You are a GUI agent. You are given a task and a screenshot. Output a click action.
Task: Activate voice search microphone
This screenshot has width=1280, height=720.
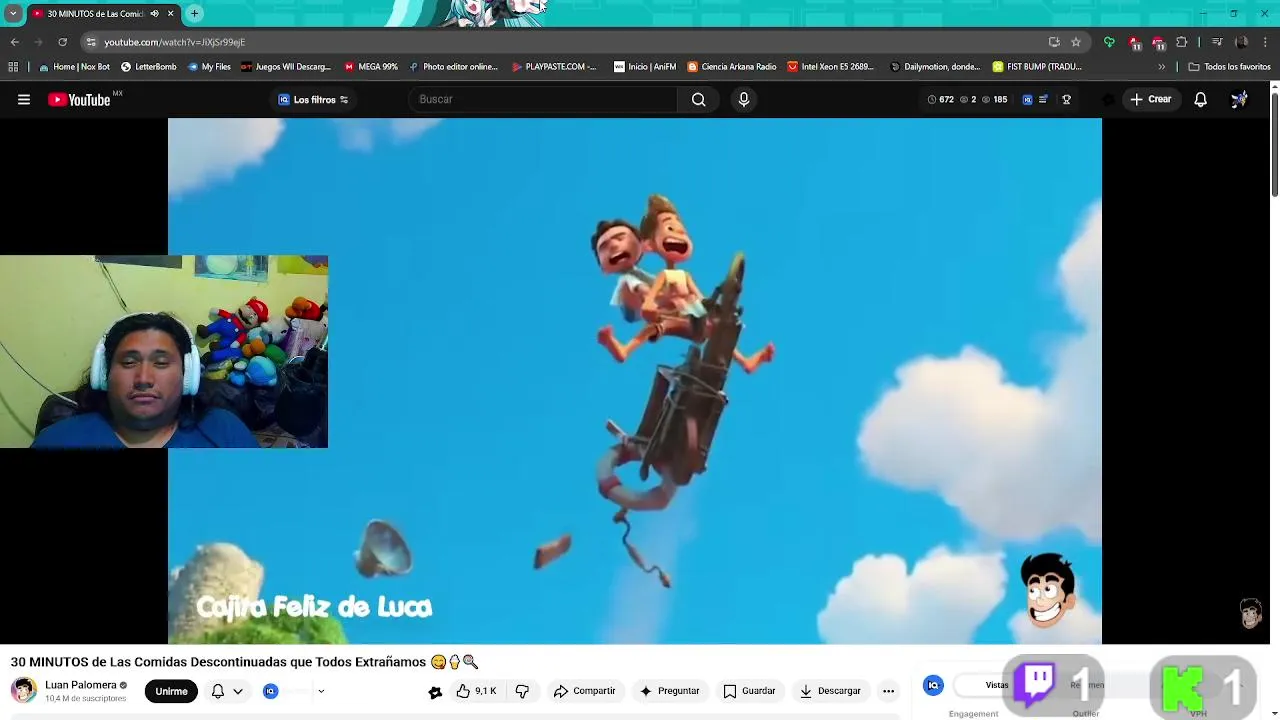[744, 99]
